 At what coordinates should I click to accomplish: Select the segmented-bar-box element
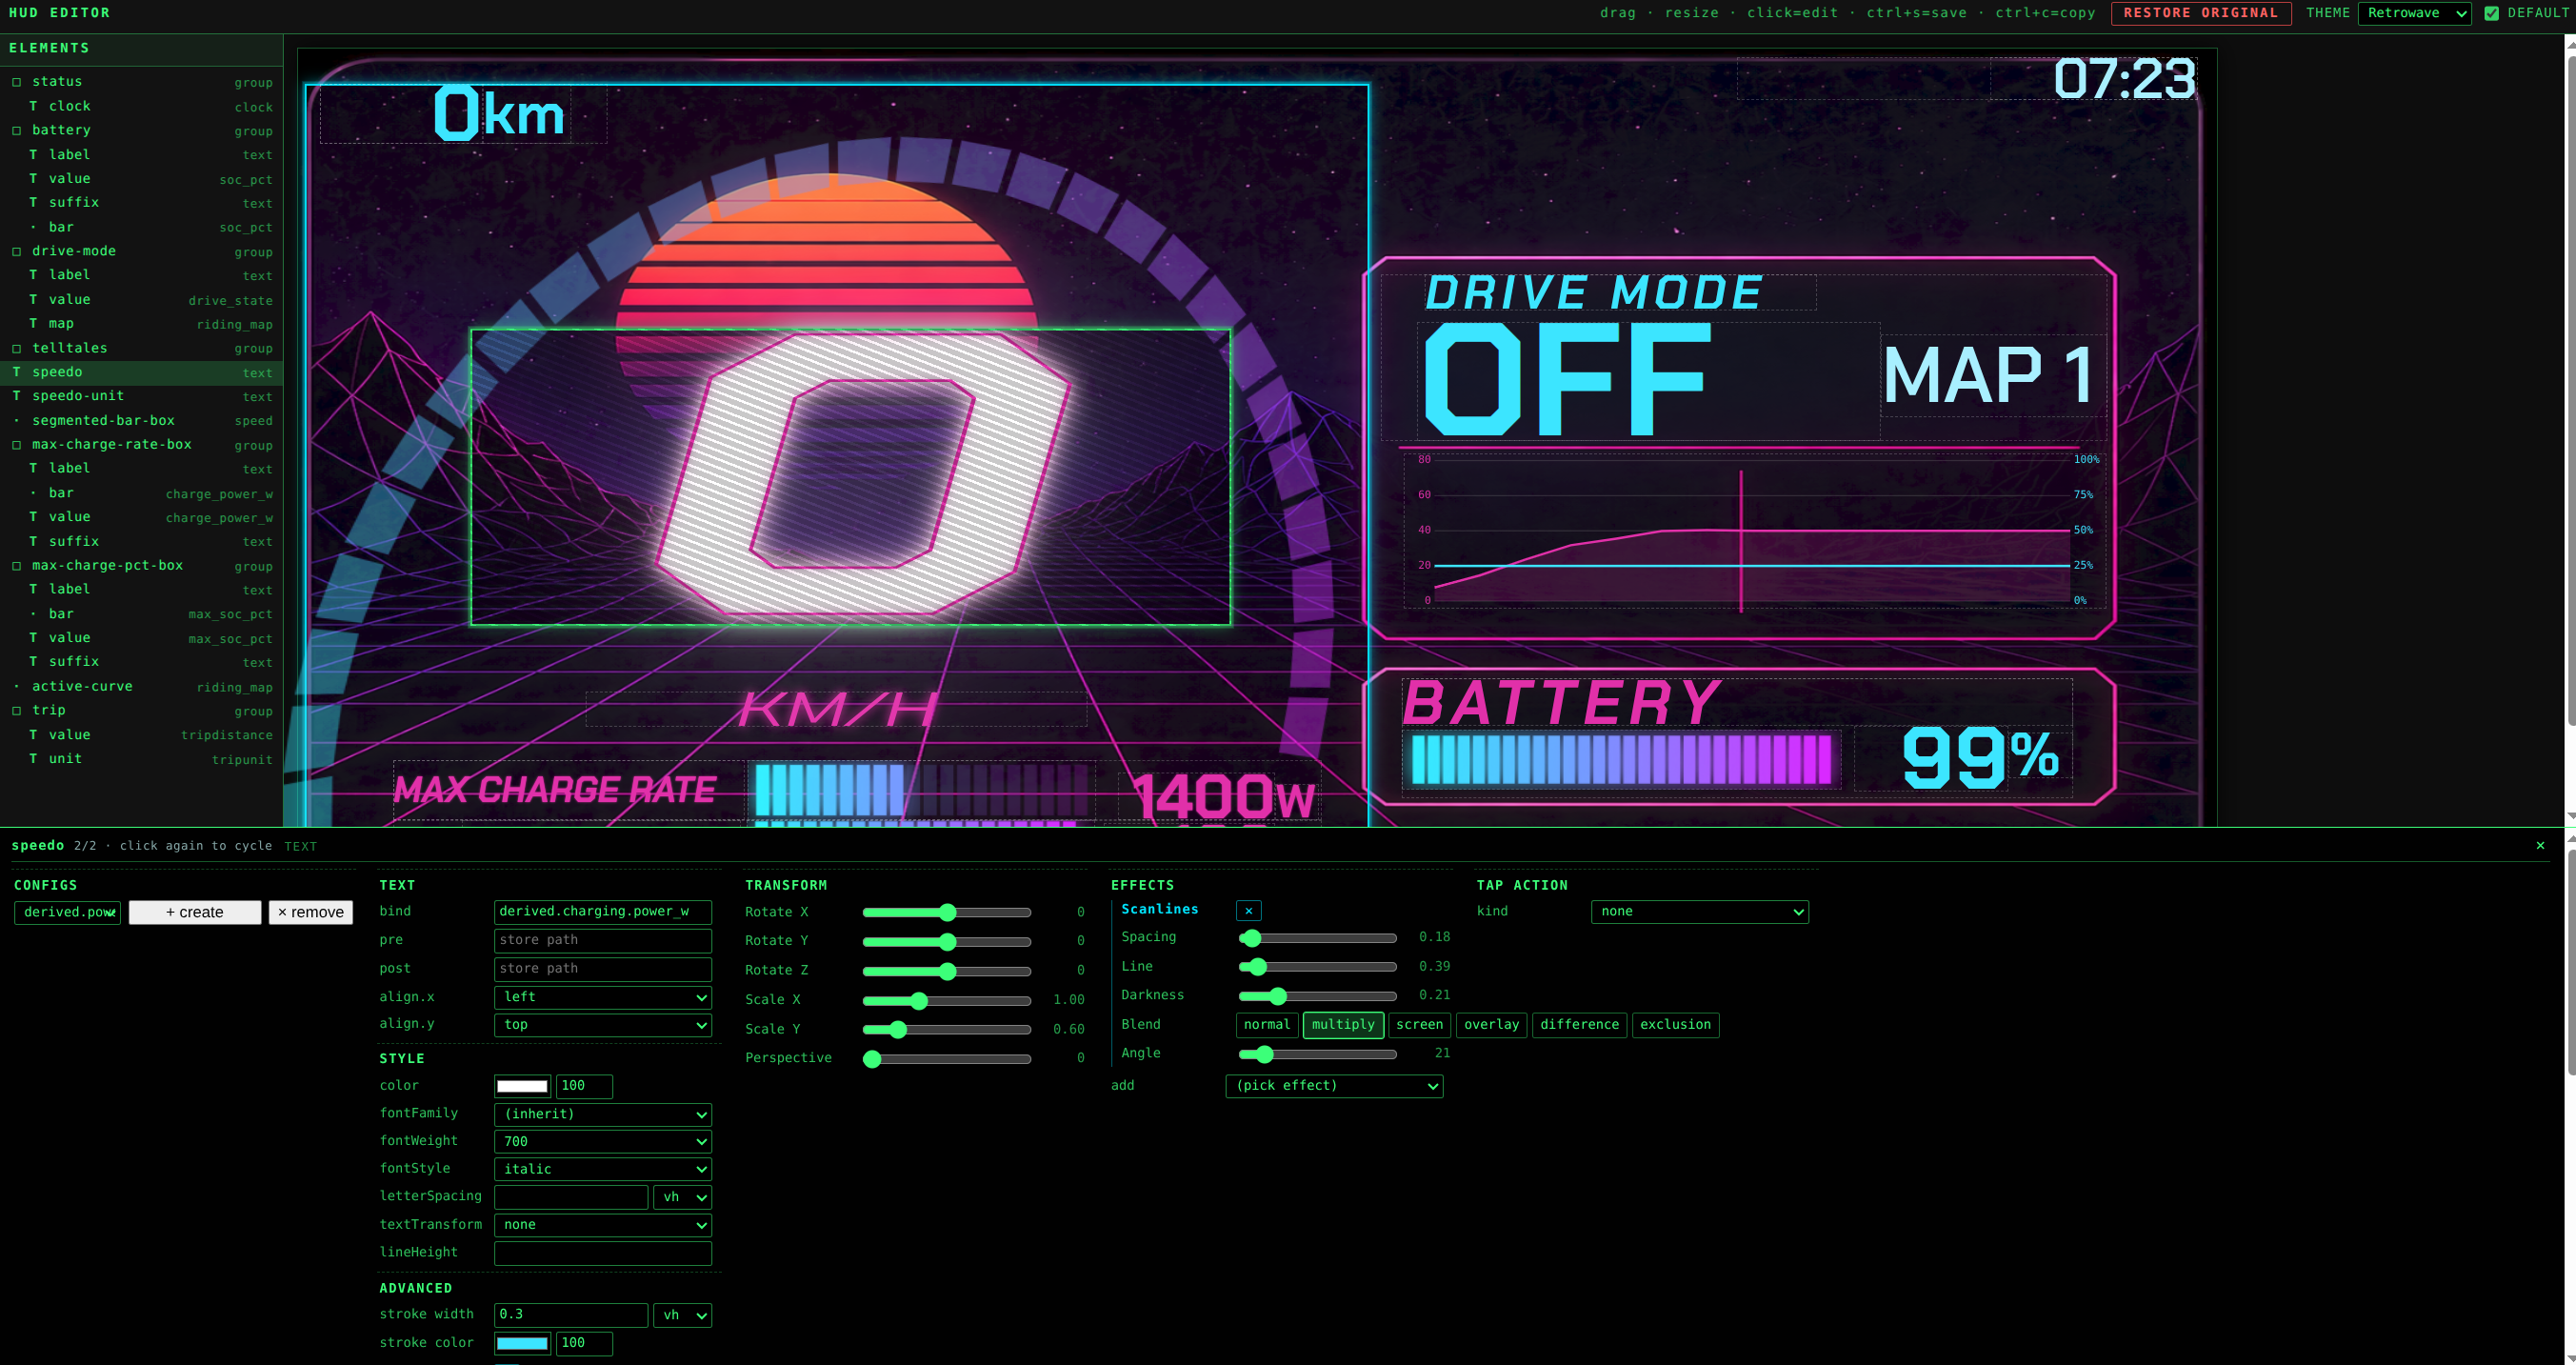141,421
